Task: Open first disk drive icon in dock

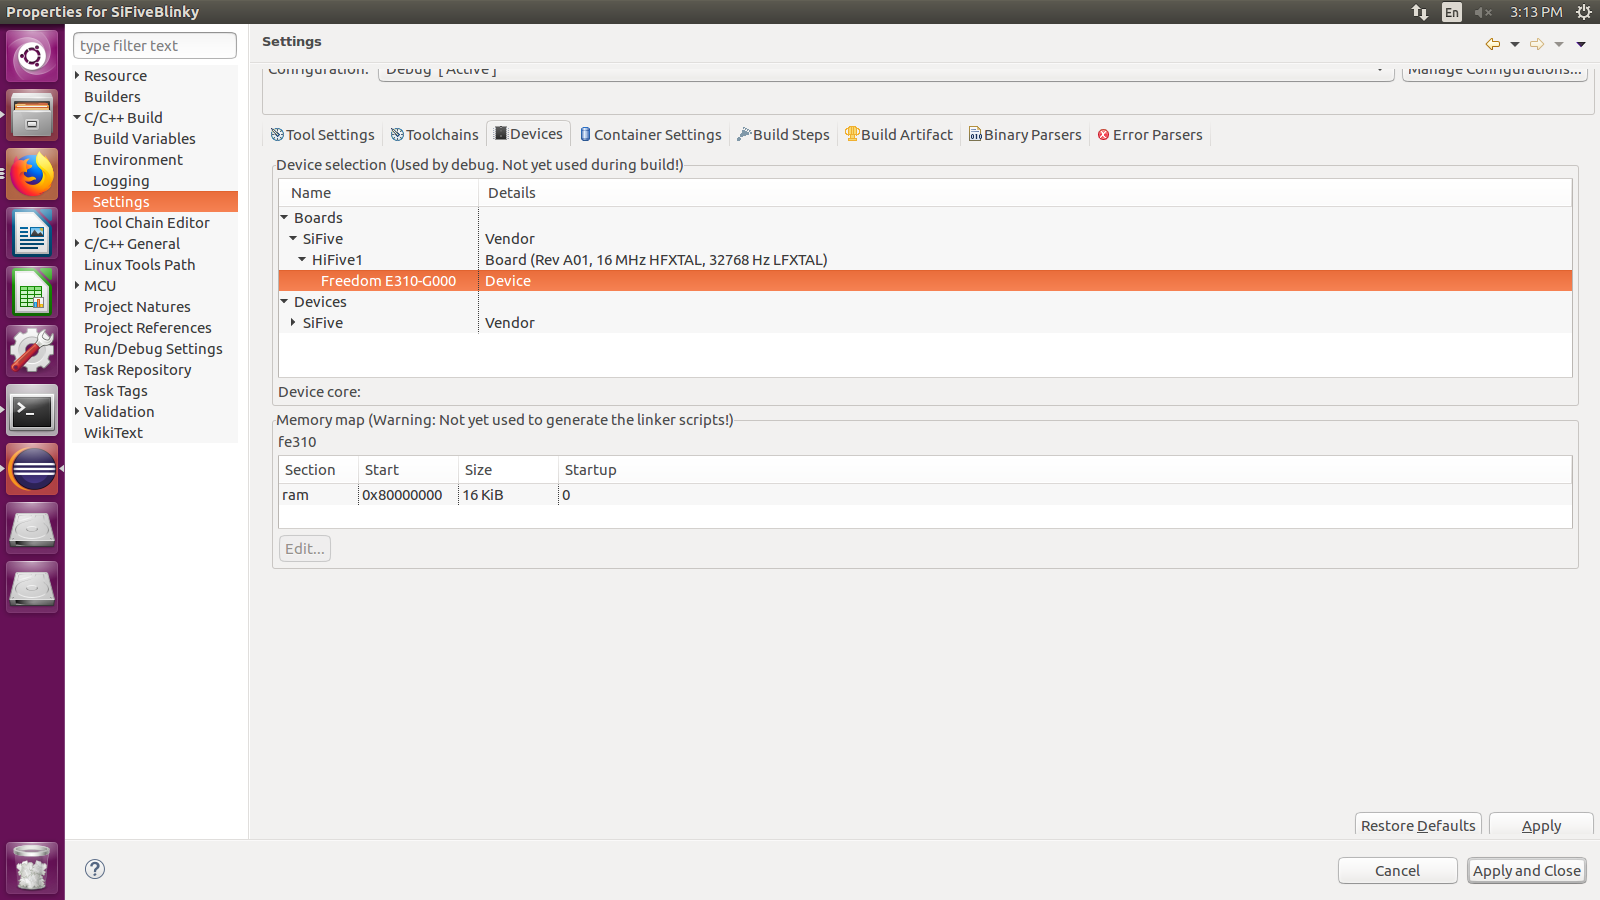Action: click(32, 528)
